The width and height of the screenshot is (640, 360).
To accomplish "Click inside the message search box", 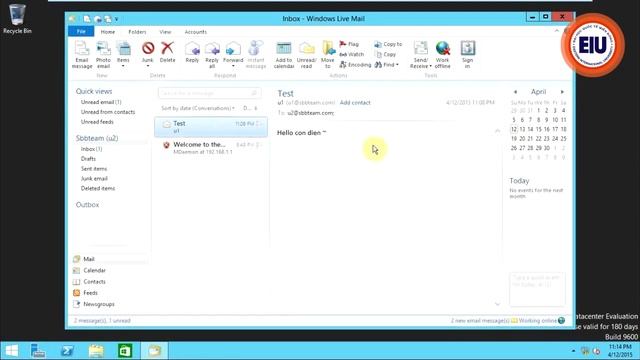I will click(x=209, y=93).
